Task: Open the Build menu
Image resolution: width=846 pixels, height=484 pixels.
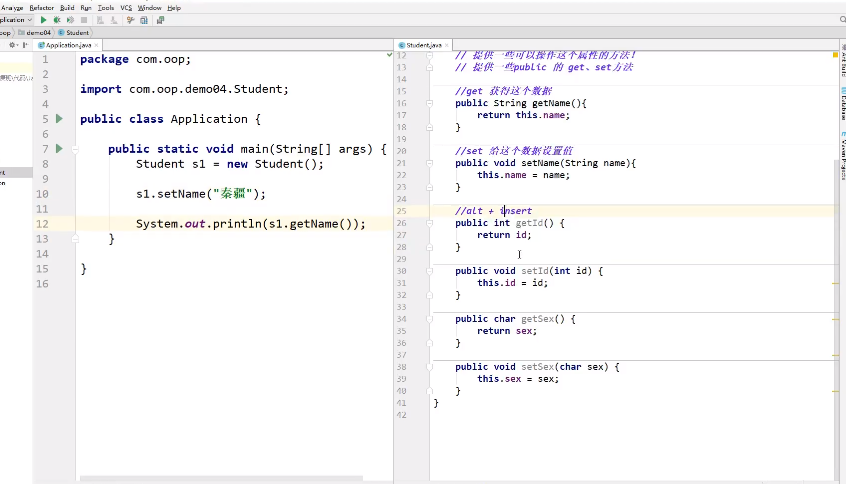Action: click(67, 8)
